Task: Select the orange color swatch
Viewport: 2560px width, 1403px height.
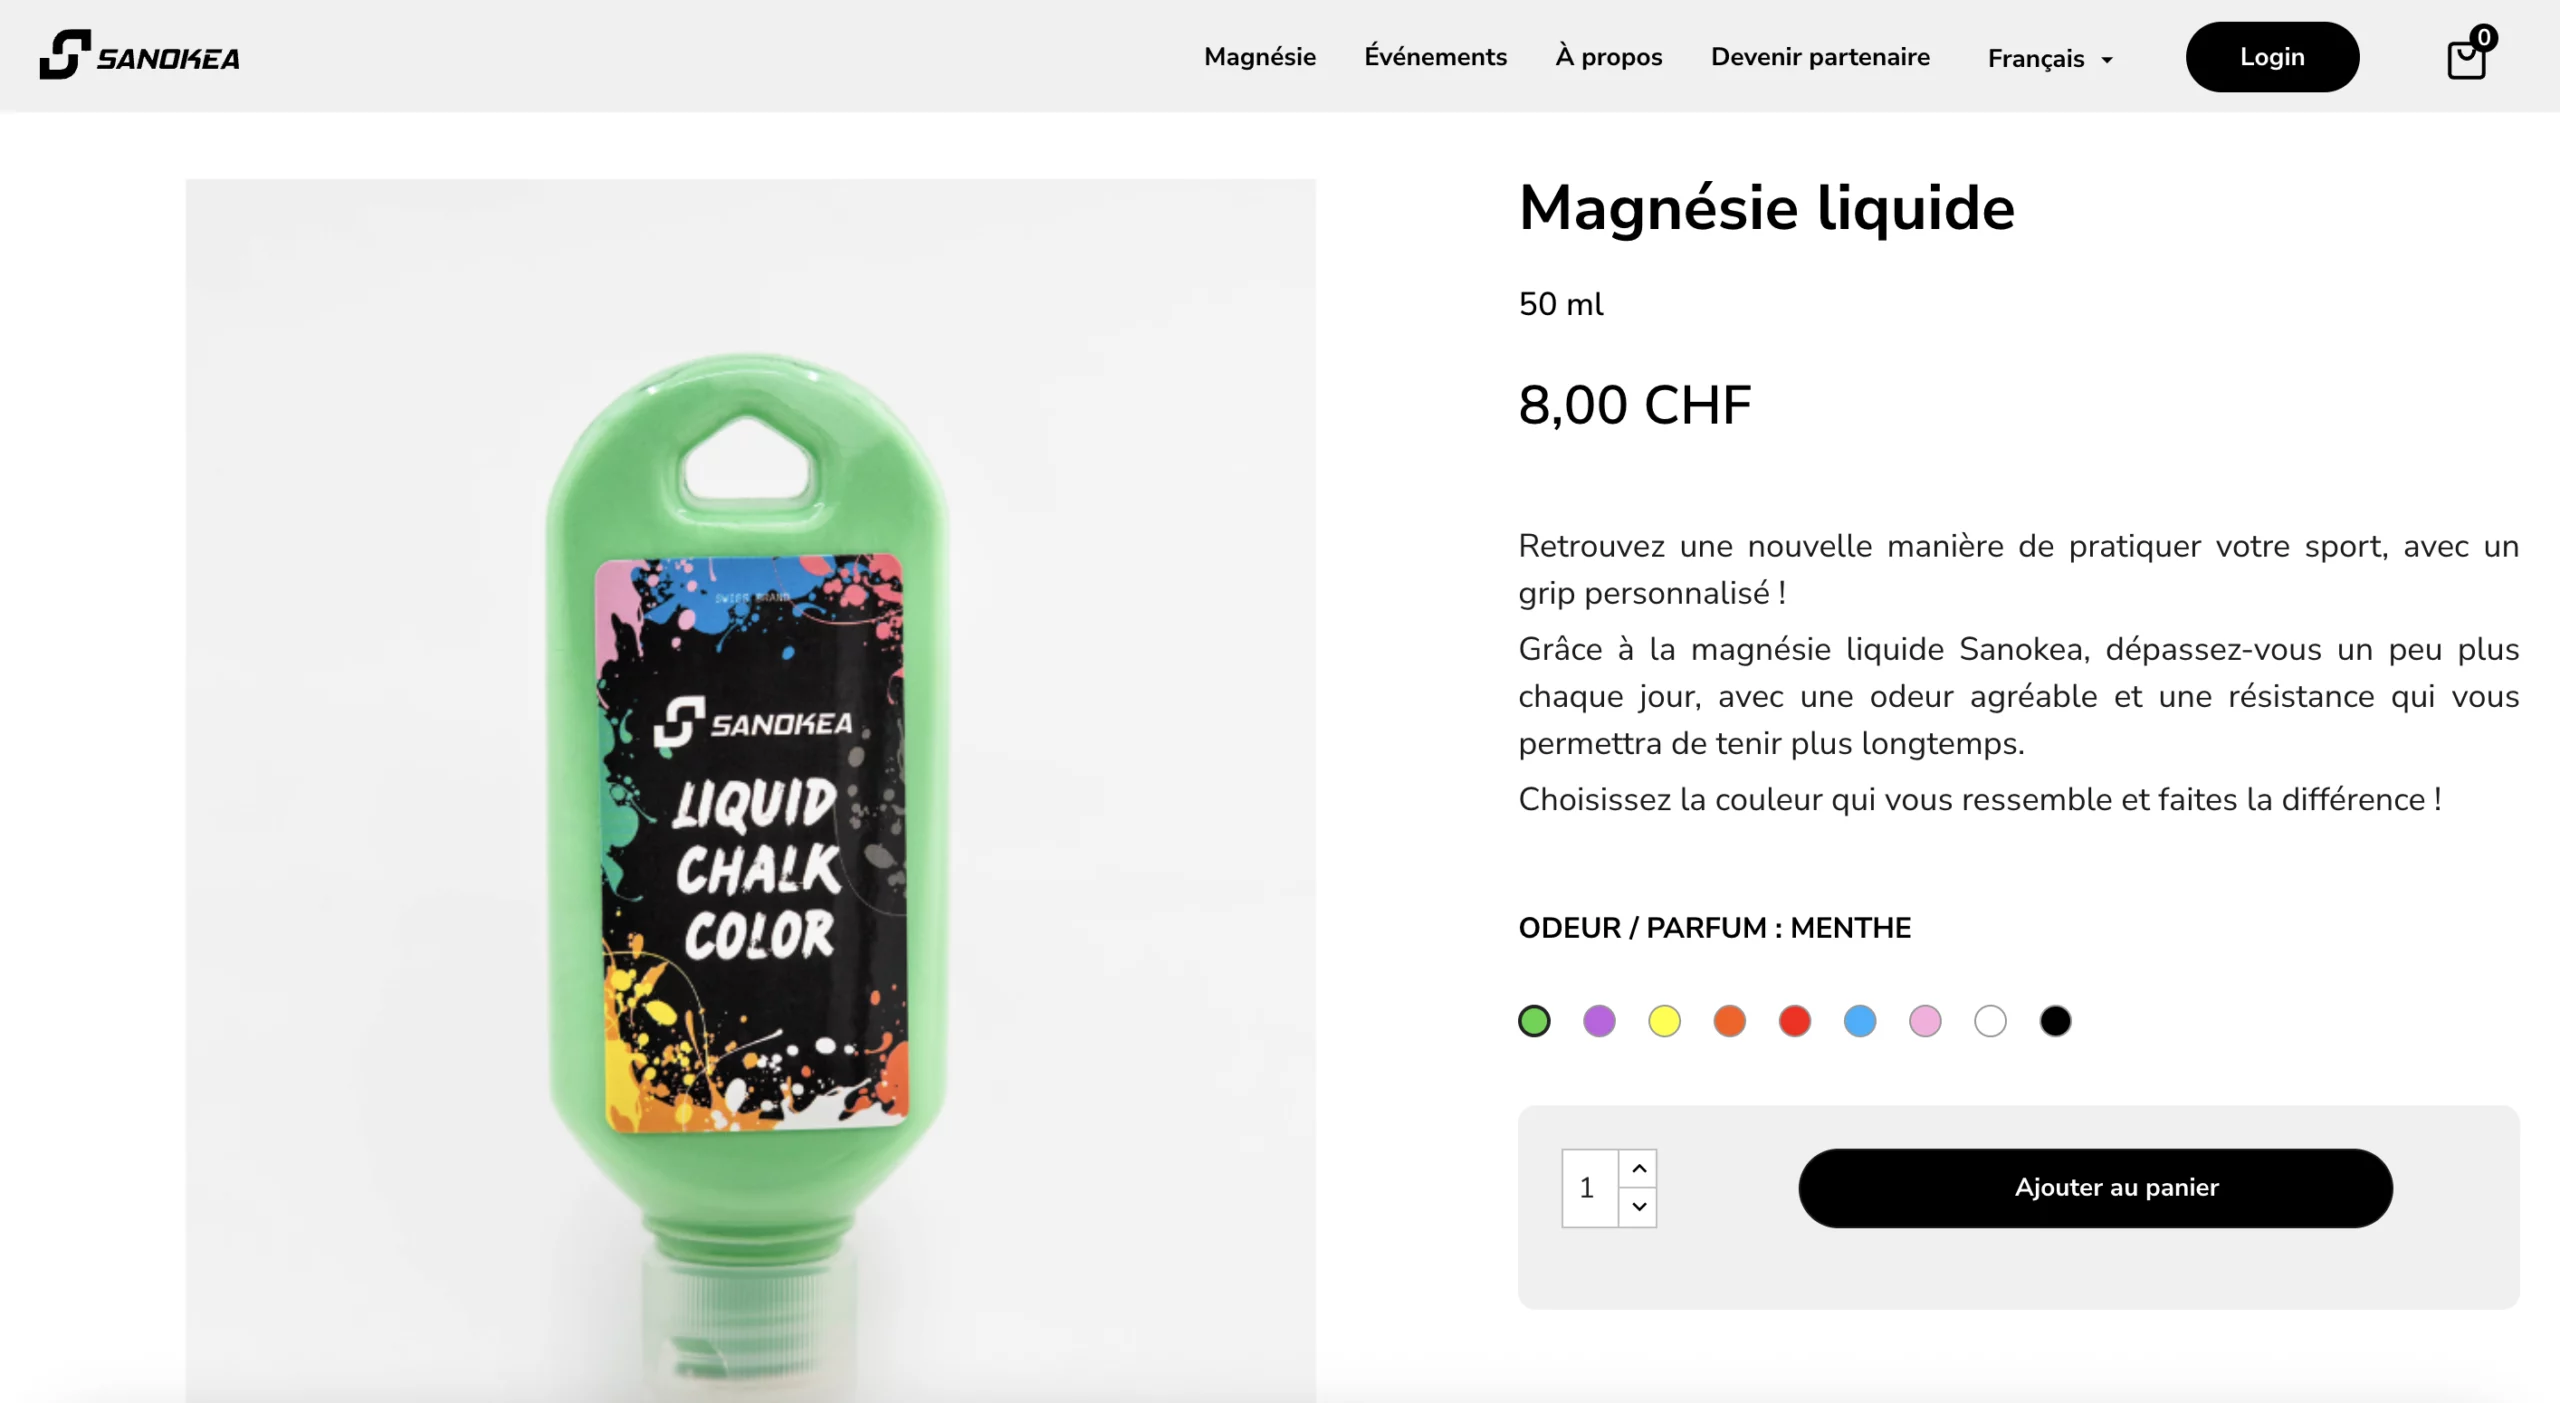Action: [1729, 1021]
